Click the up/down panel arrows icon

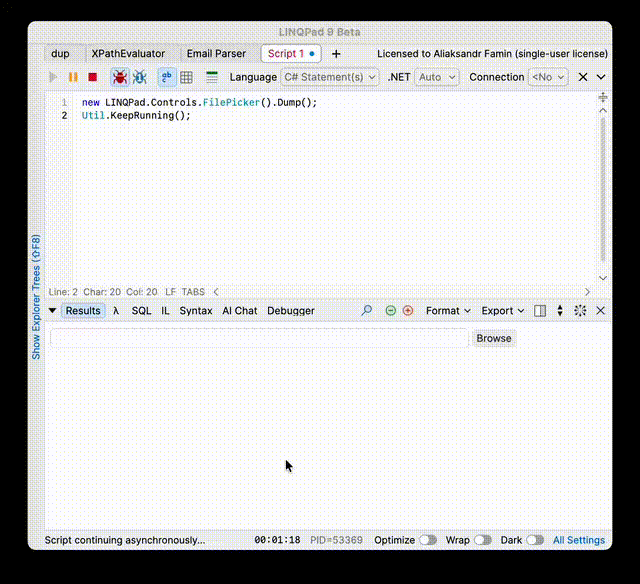(560, 311)
